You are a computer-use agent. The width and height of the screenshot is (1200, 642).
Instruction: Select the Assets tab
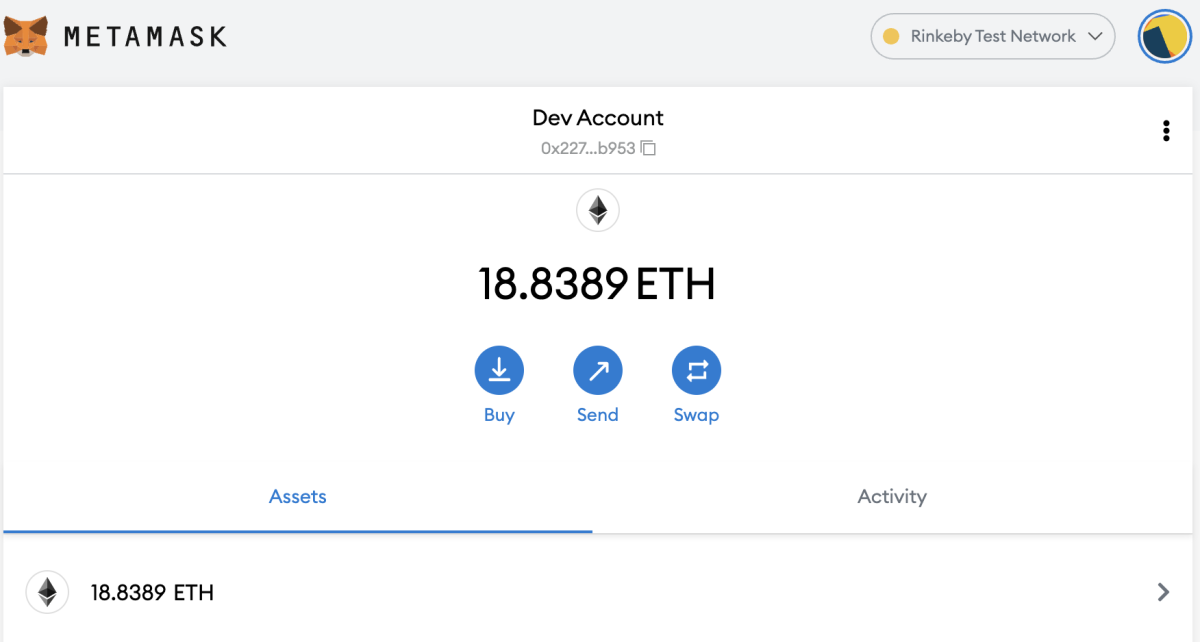[x=297, y=496]
